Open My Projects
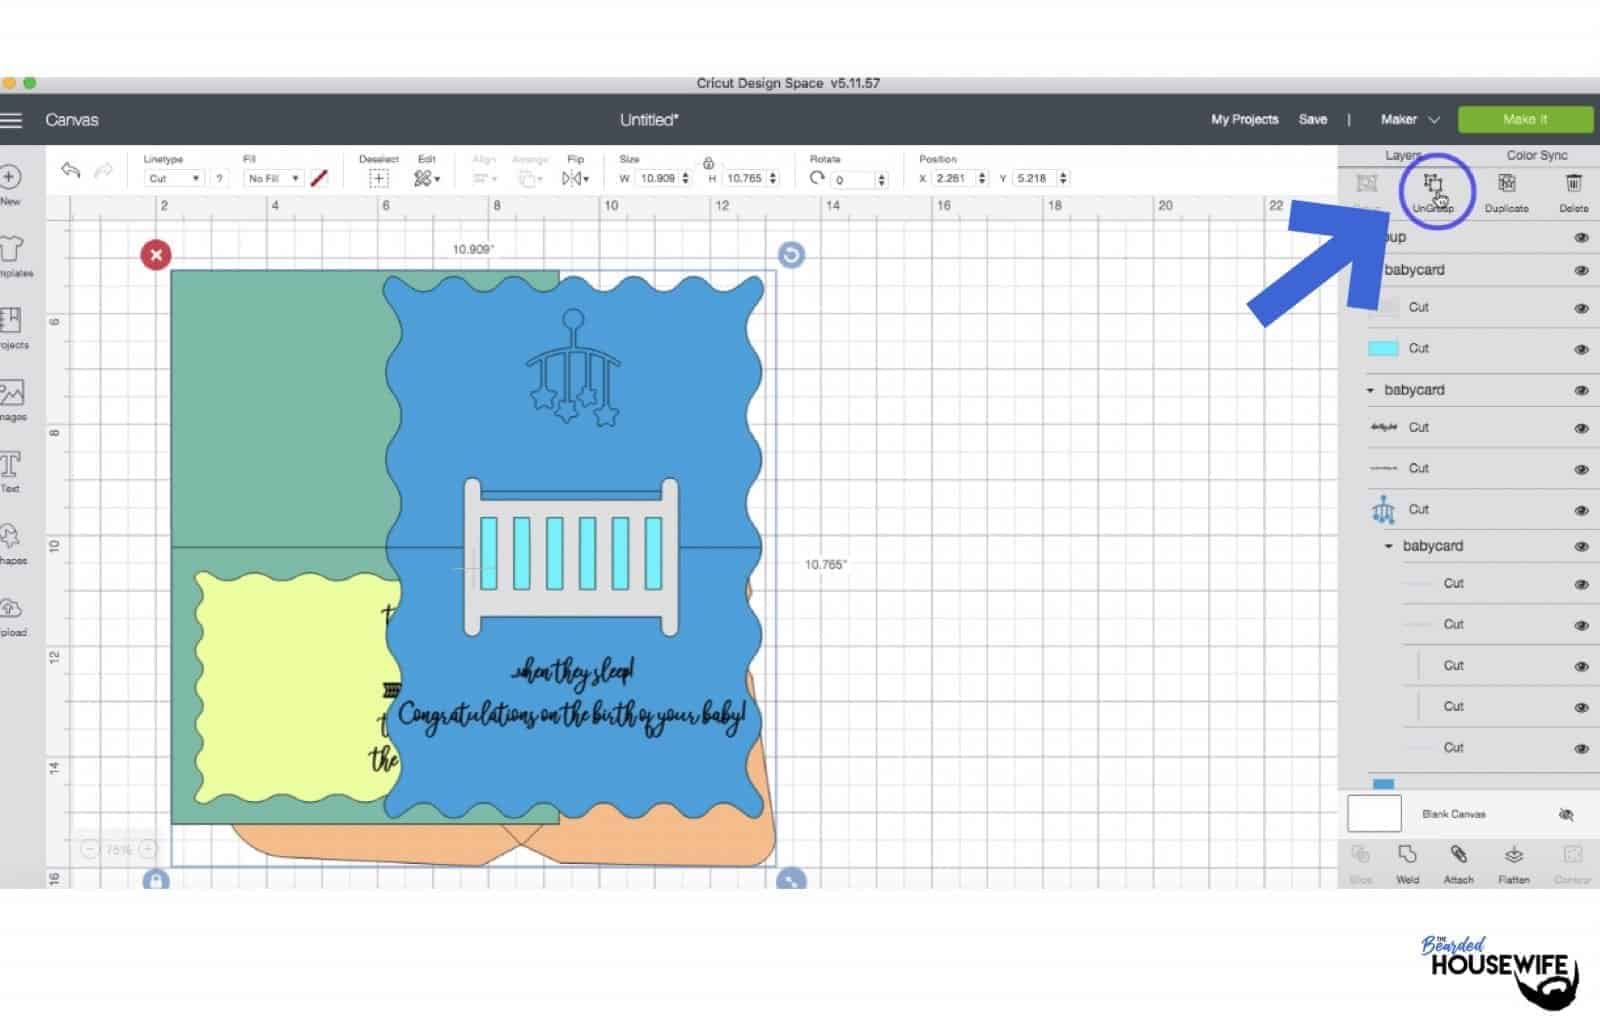The image size is (1600, 1017). pos(1244,120)
